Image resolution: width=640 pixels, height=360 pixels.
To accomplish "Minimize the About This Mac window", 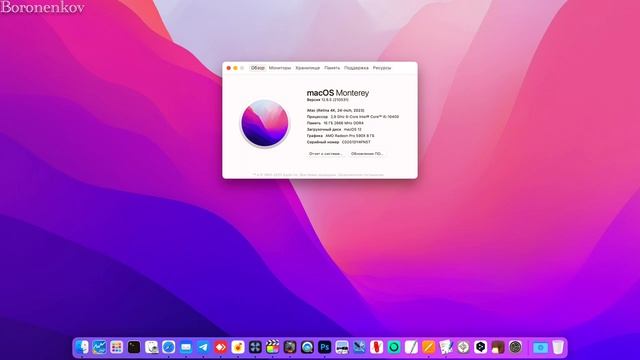I will coord(236,68).
